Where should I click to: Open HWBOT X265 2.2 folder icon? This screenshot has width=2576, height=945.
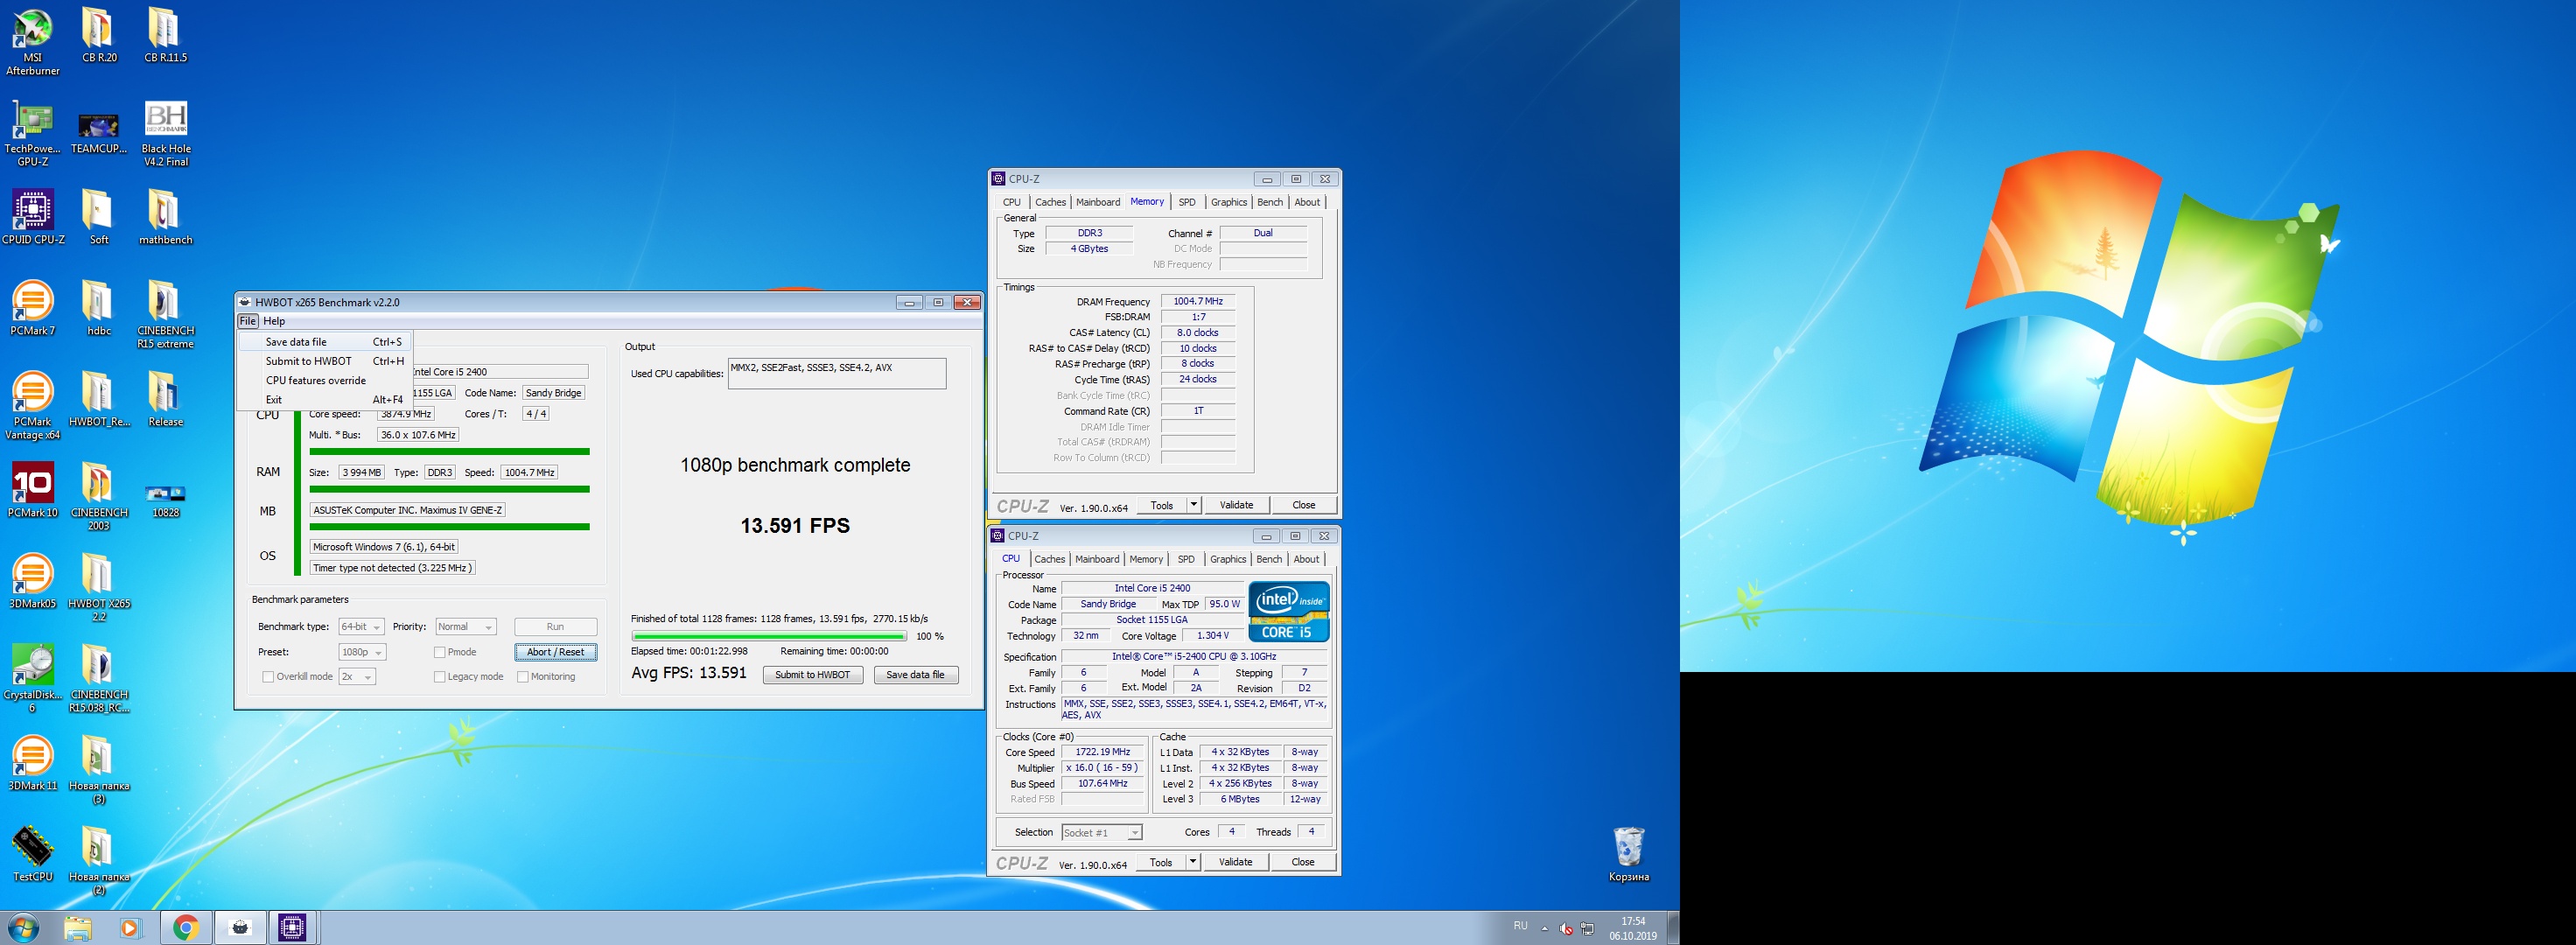tap(98, 587)
